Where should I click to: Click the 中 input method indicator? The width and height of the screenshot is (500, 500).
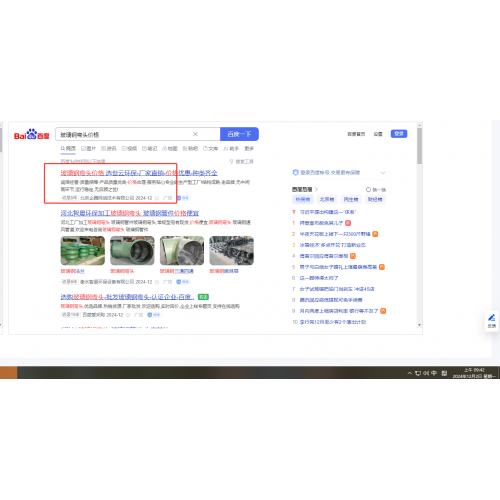point(434,373)
